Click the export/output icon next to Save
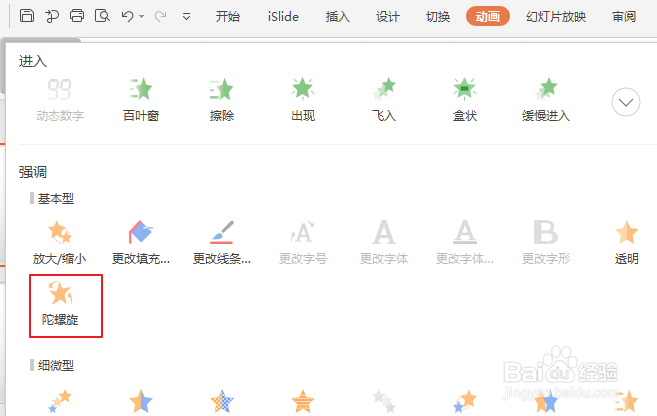This screenshot has height=416, width=657. pos(52,16)
